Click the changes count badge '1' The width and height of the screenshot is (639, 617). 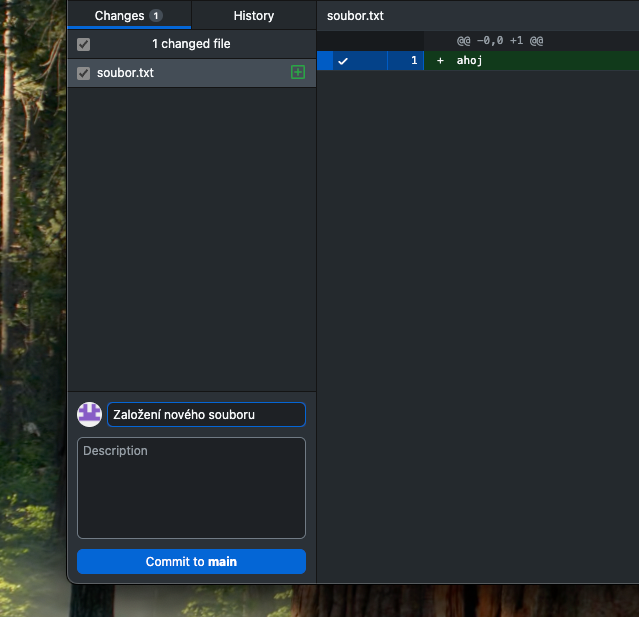pos(156,15)
